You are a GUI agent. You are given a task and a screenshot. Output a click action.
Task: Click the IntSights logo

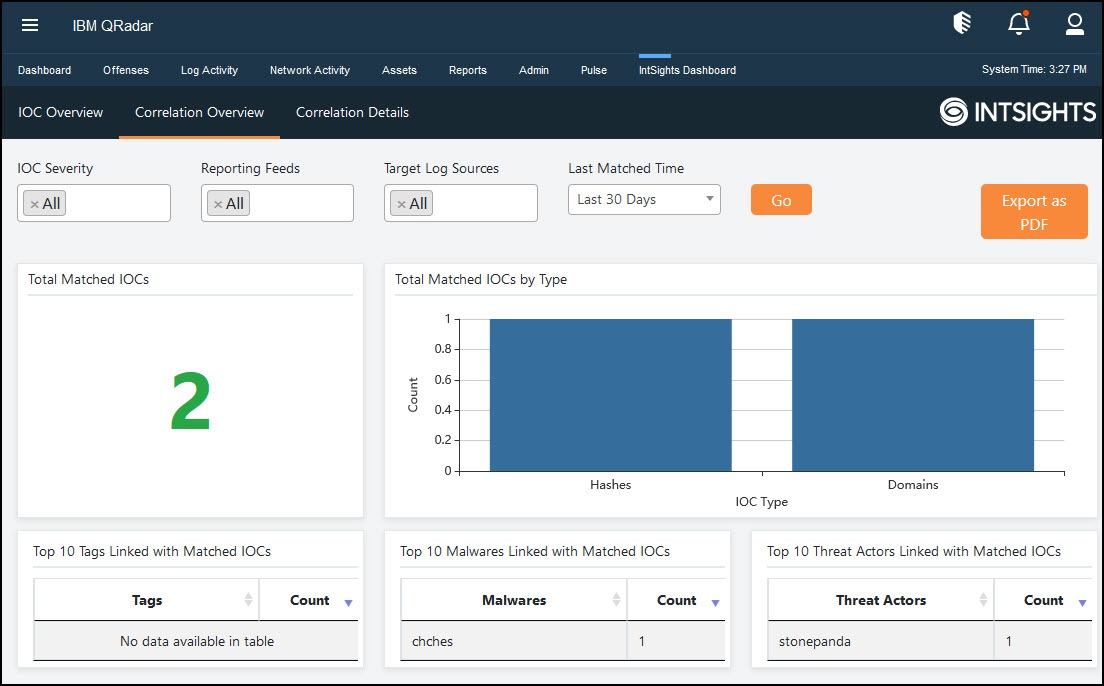(x=1017, y=112)
